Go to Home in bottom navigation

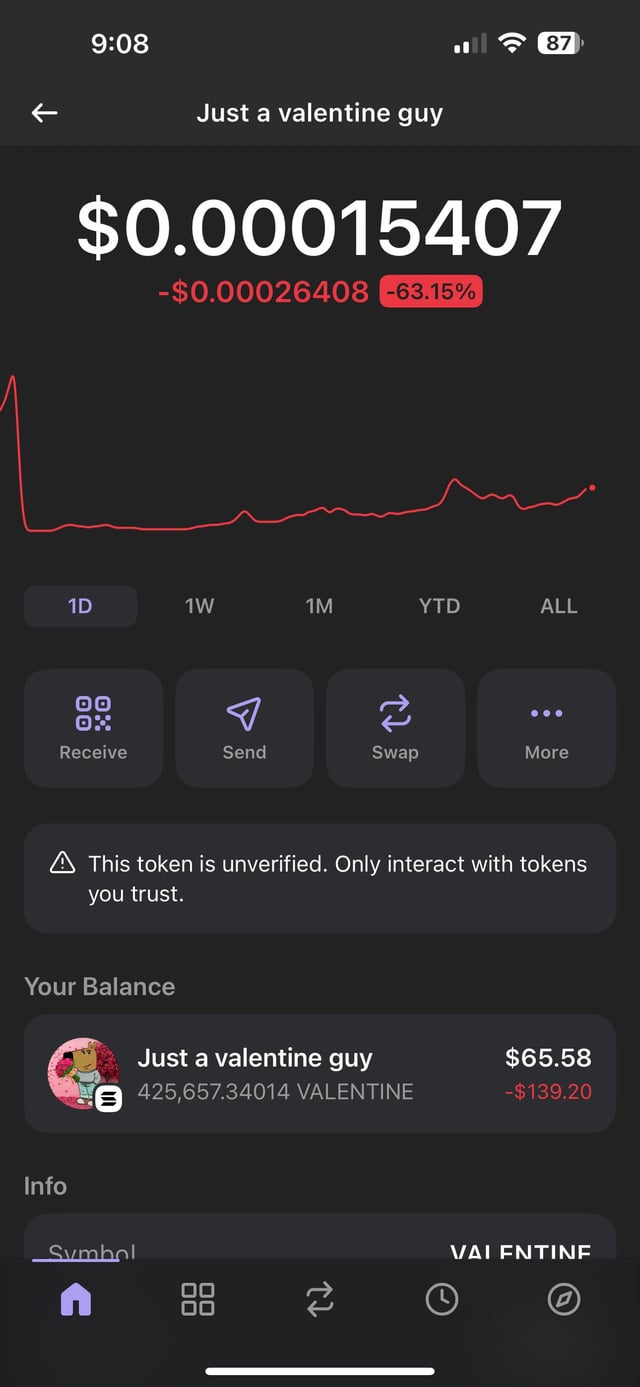pyautogui.click(x=76, y=1299)
